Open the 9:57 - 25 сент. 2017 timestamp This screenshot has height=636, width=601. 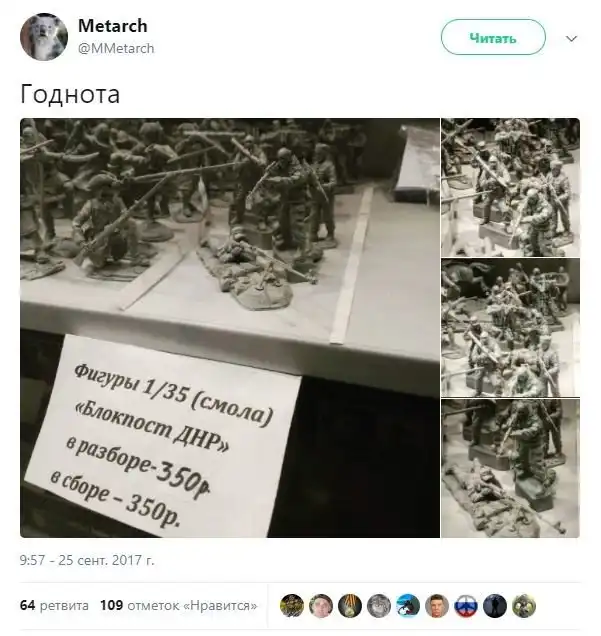(x=87, y=560)
